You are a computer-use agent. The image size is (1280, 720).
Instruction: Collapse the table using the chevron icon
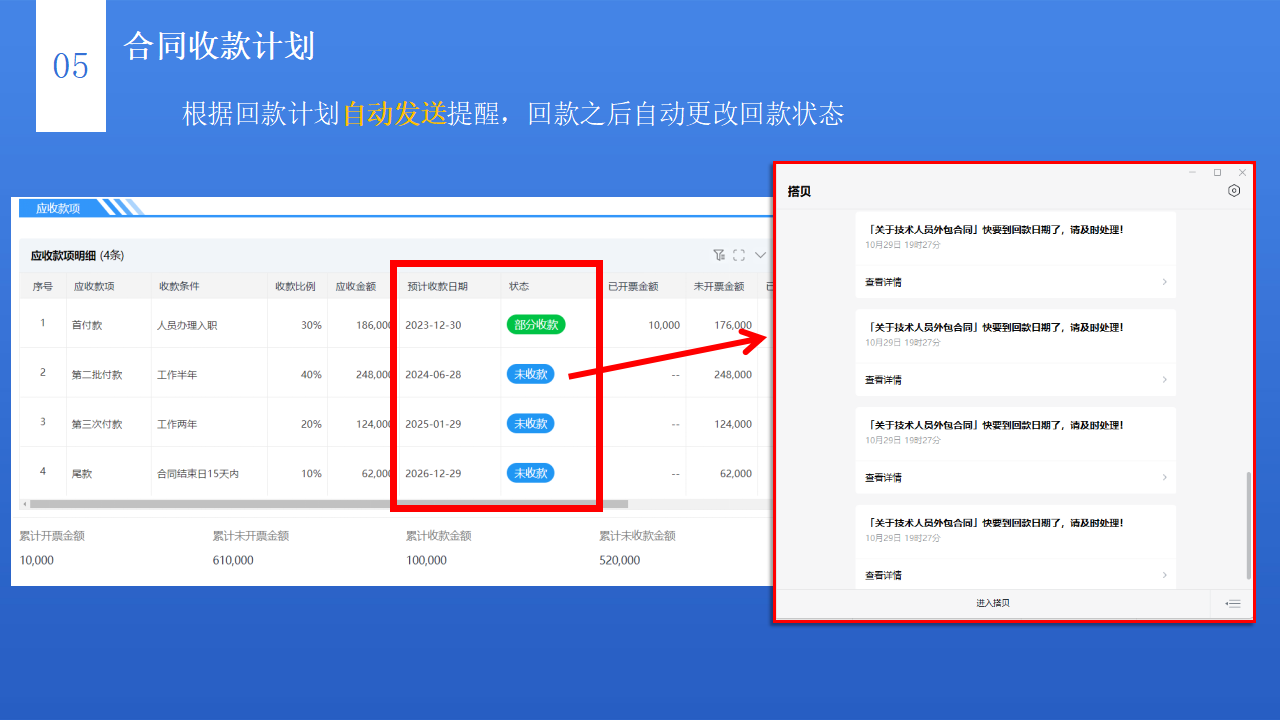tap(760, 255)
